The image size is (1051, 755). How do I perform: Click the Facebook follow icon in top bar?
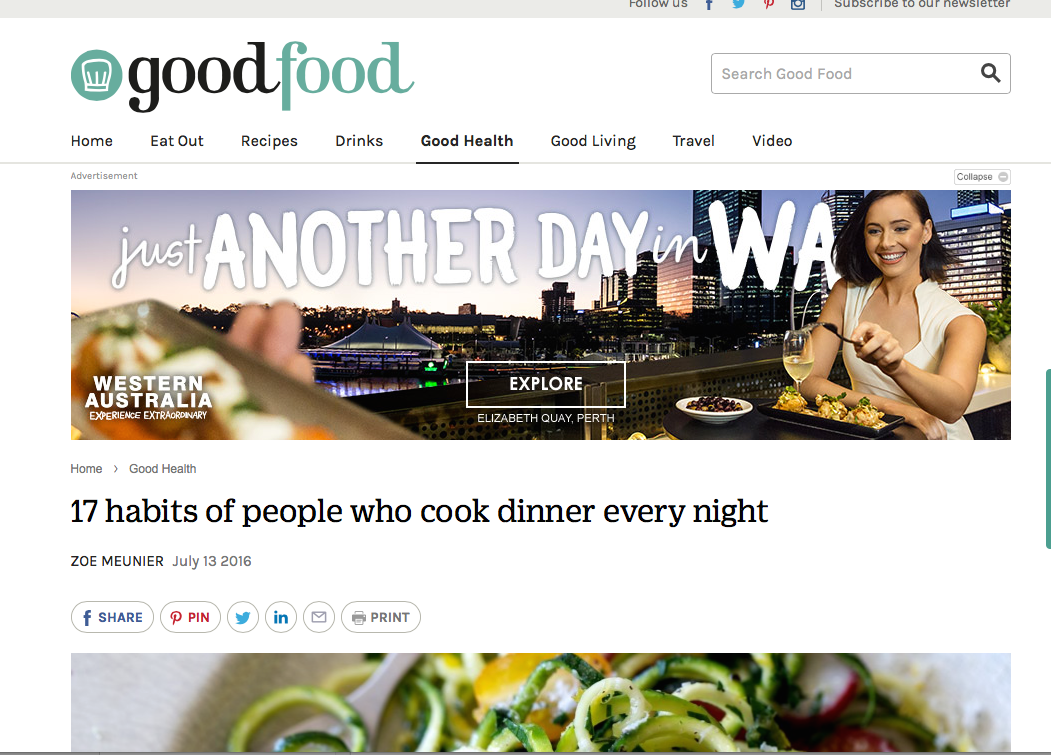[x=709, y=4]
